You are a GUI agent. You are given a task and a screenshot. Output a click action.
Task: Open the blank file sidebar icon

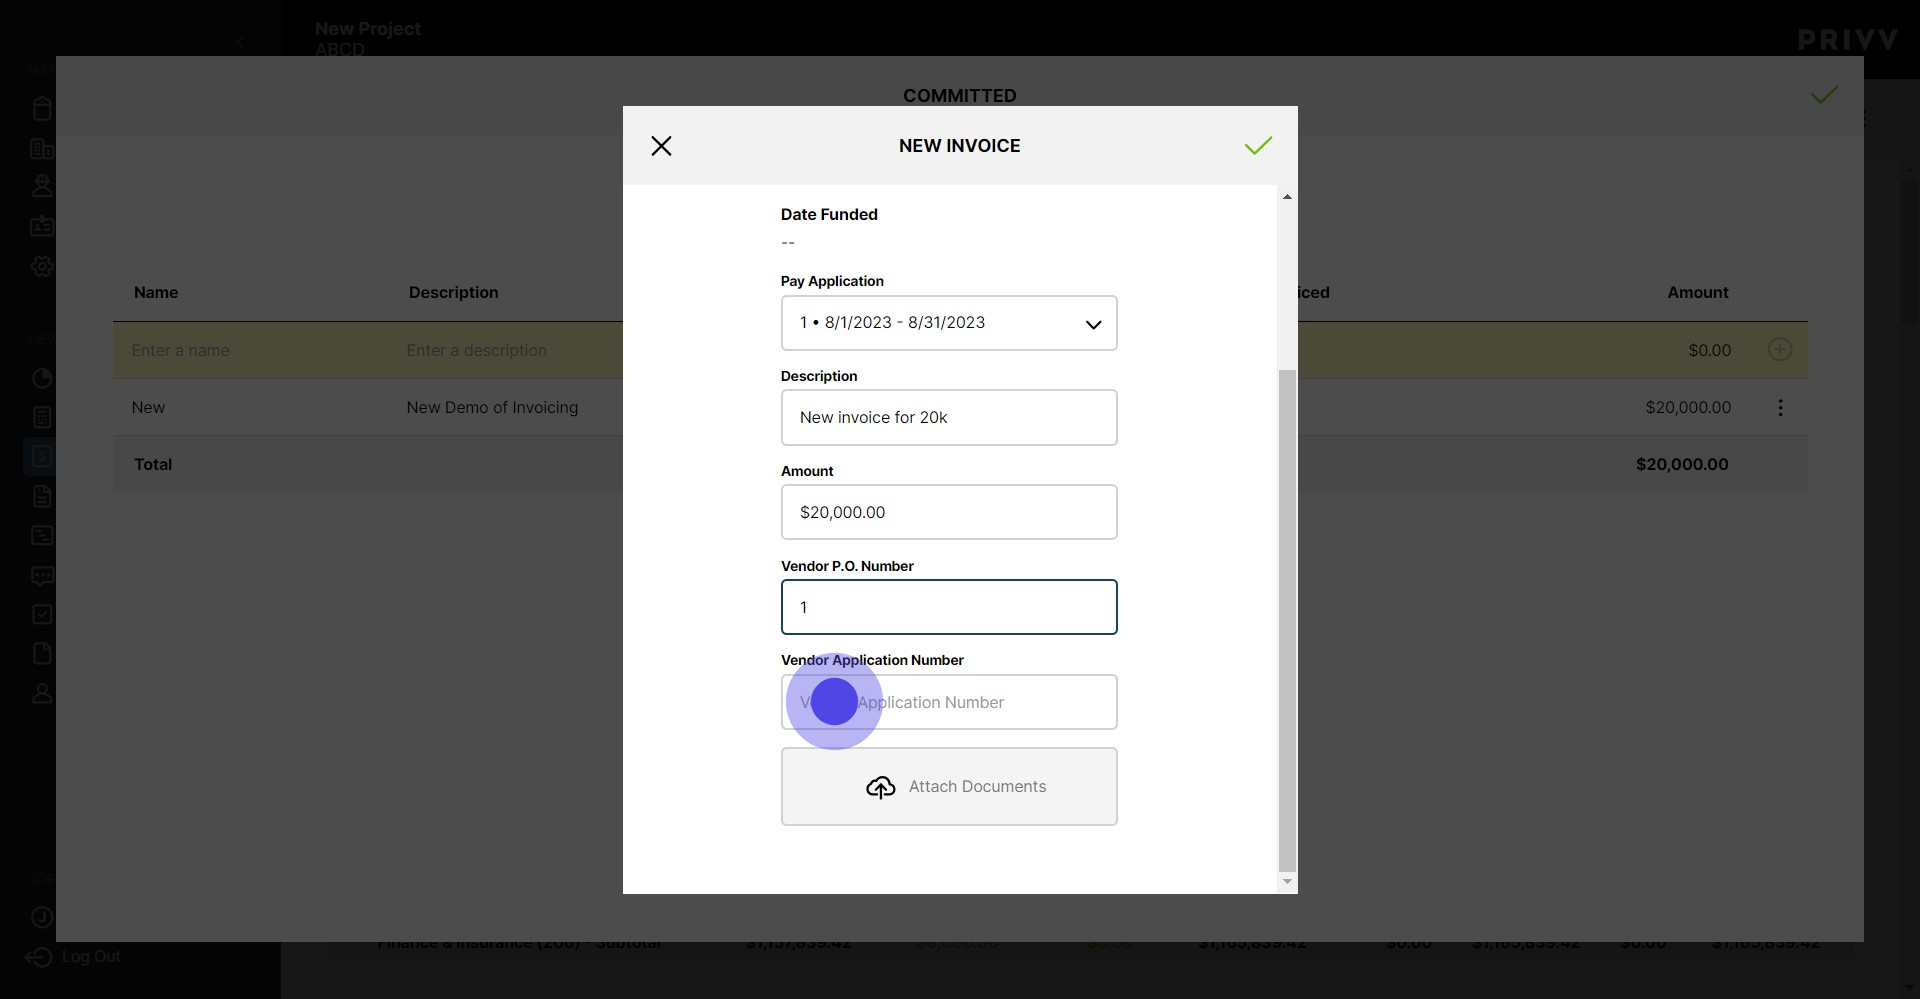pyautogui.click(x=42, y=654)
